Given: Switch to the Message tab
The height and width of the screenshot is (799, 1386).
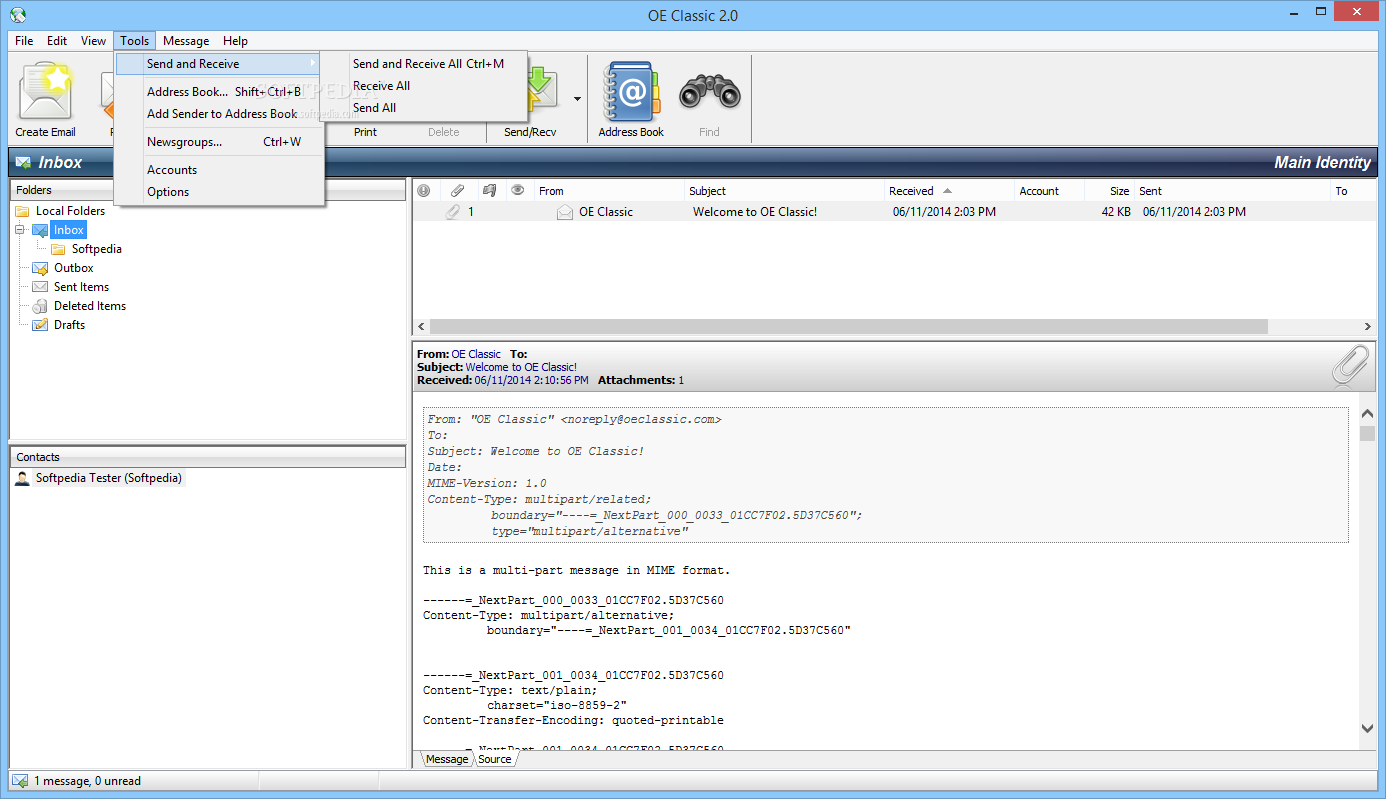Looking at the screenshot, I should point(446,759).
